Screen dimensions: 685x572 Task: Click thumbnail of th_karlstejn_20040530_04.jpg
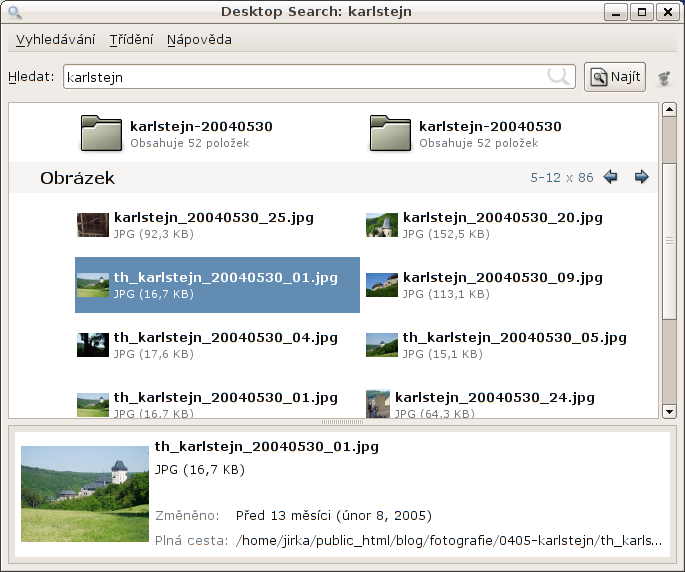pos(93,345)
